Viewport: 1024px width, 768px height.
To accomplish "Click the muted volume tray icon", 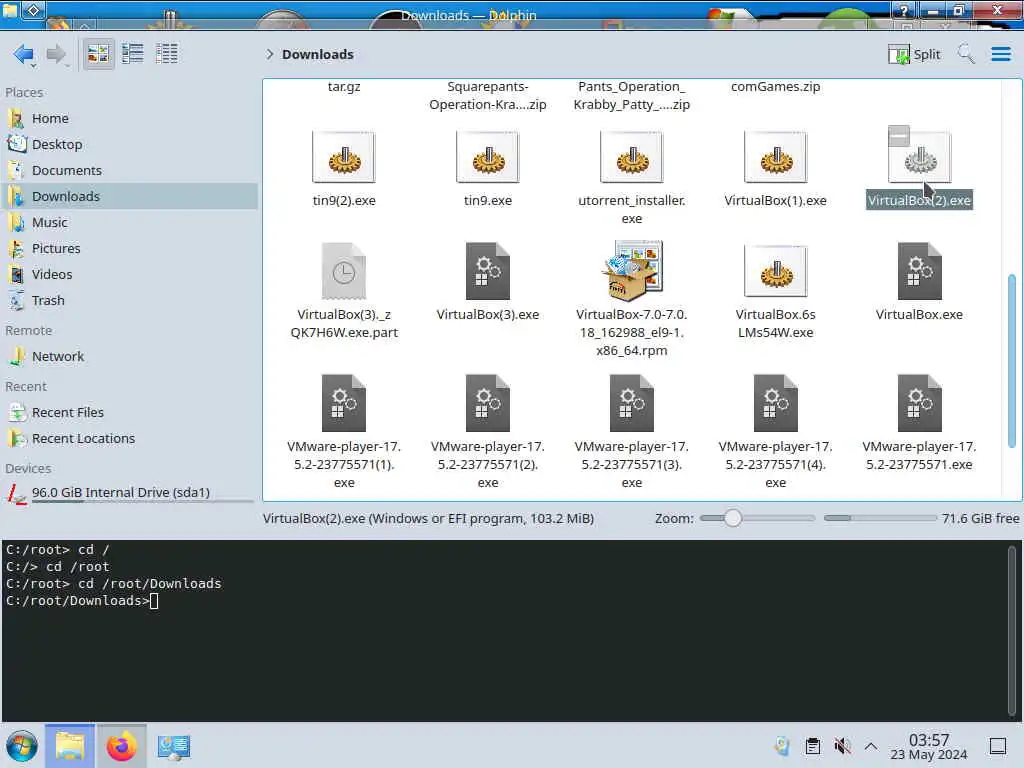I will pos(842,746).
